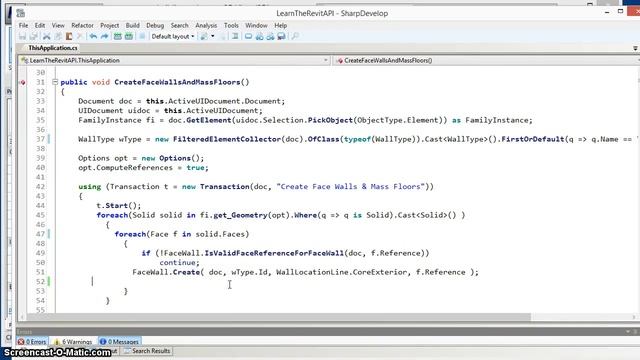
Task: Click the SharpDevelop app icon in title bar
Action: pos(20,13)
